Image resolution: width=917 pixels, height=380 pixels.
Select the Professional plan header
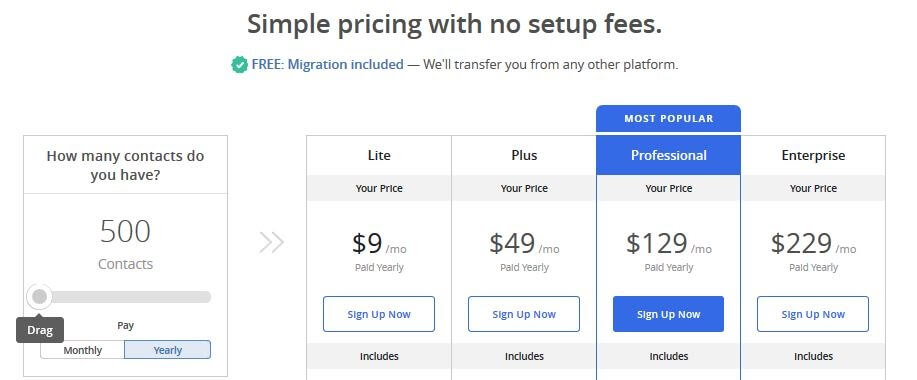click(668, 156)
